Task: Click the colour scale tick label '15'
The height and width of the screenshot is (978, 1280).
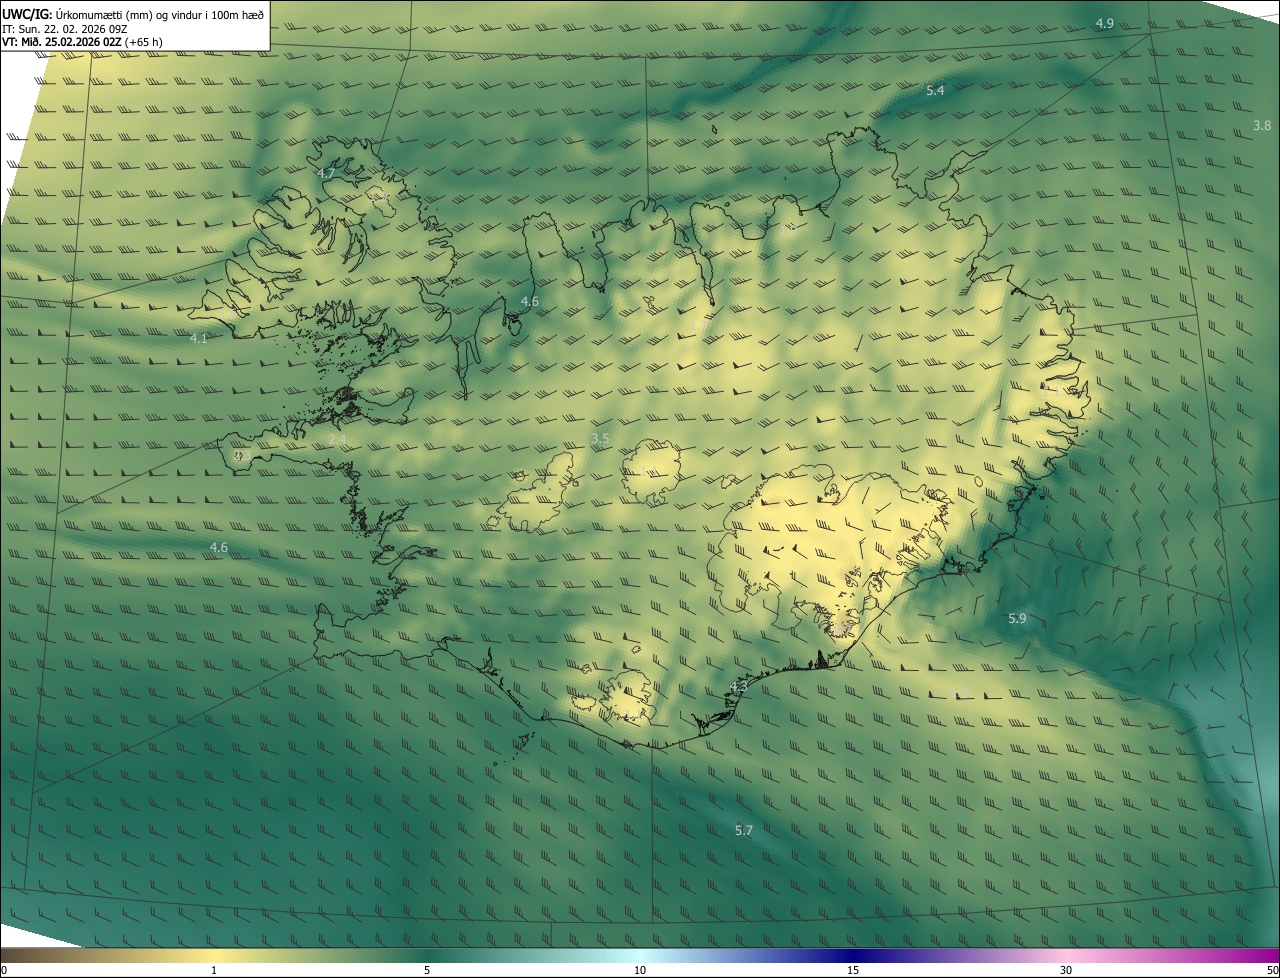Action: point(853,970)
